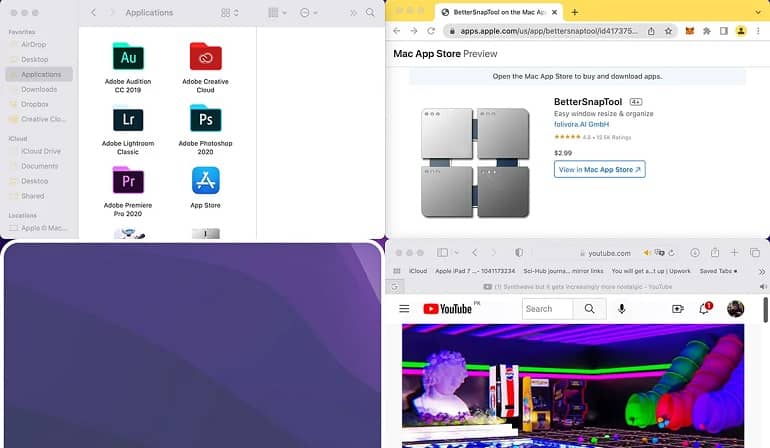
Task: Open the Adobe Creative Cloud folder
Action: [206, 67]
